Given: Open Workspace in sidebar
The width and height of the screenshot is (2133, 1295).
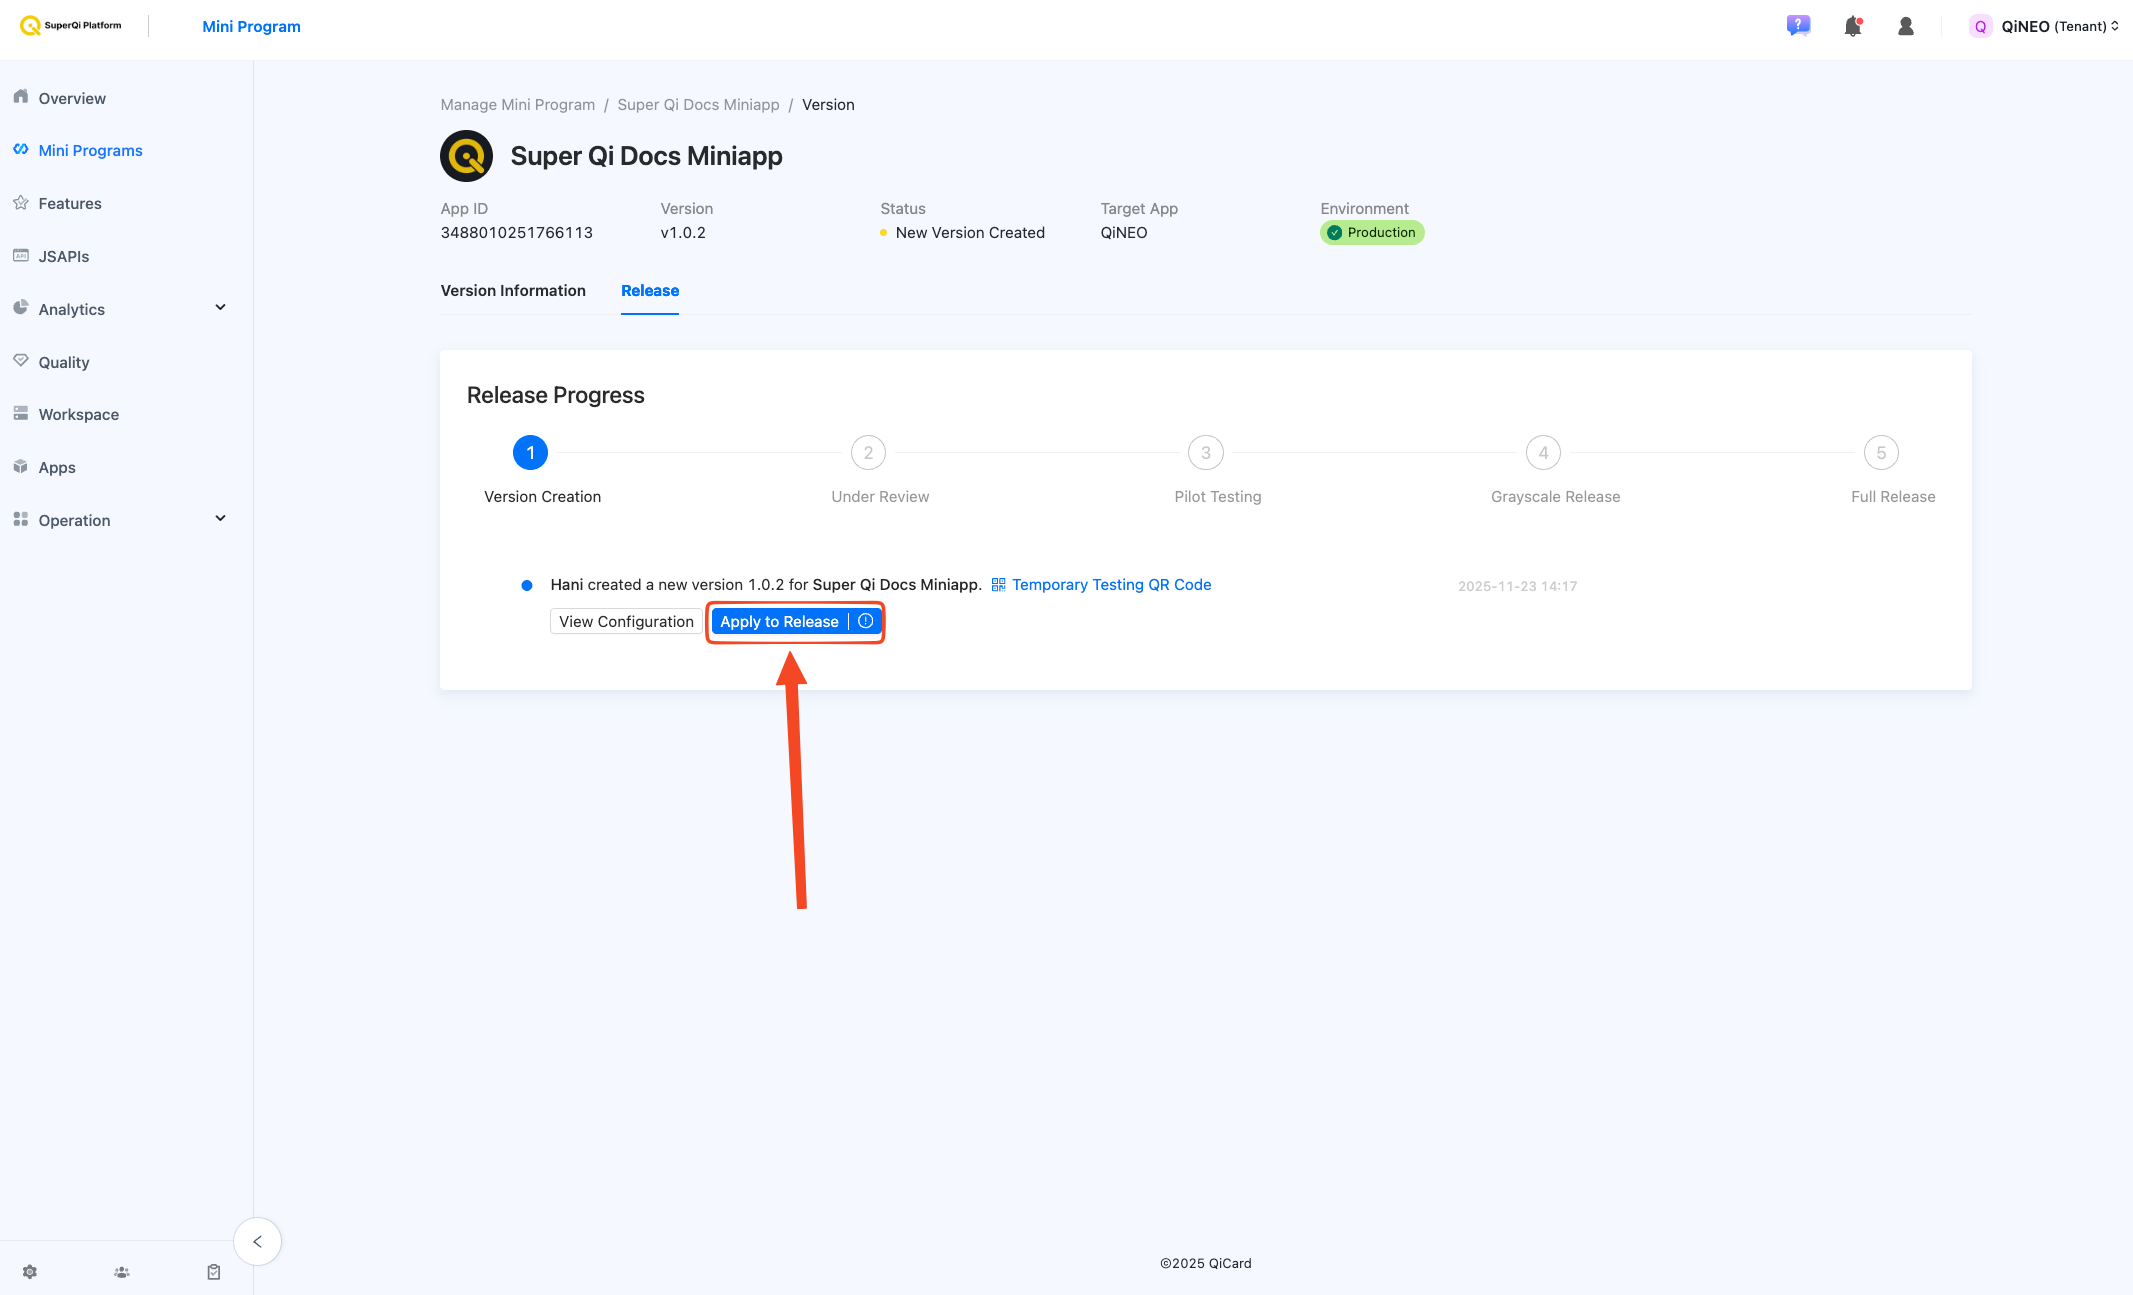Looking at the screenshot, I should point(79,414).
